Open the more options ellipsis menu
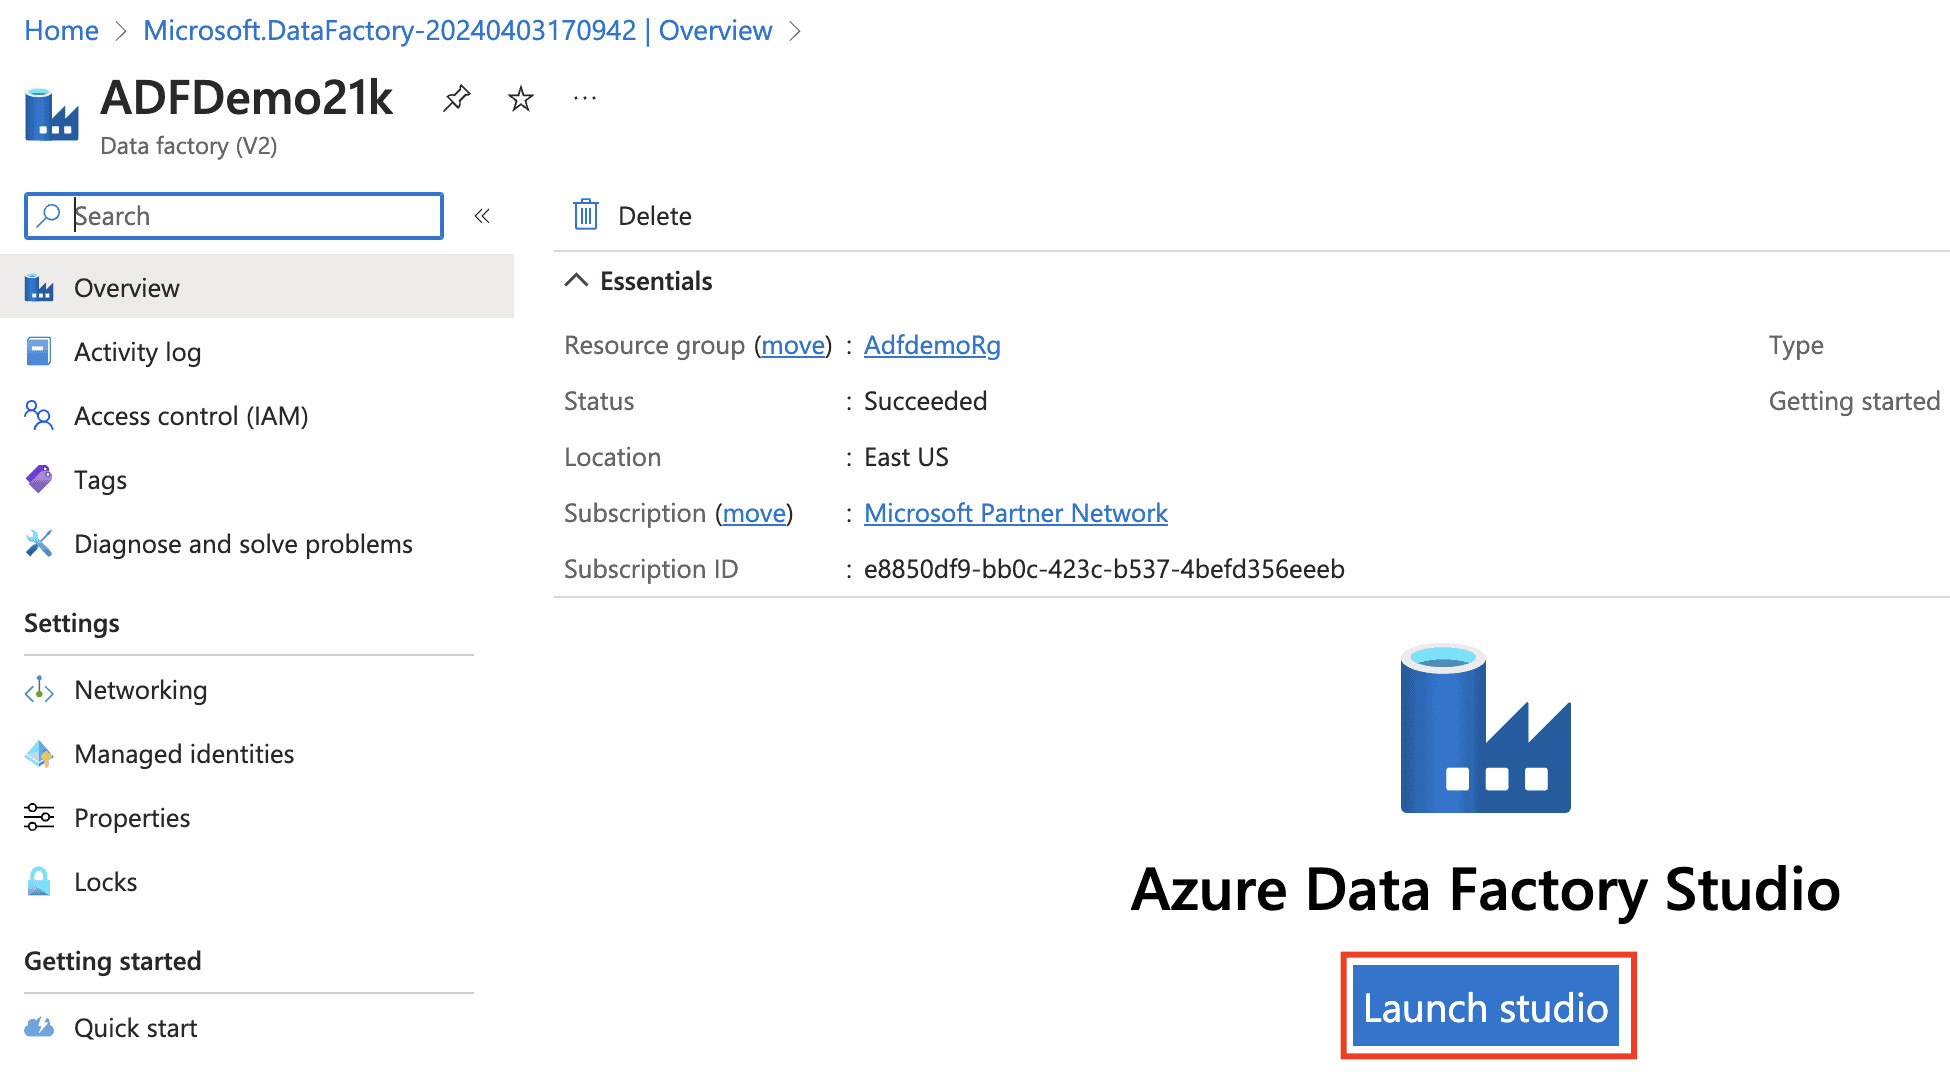Viewport: 1950px width, 1072px height. point(584,98)
